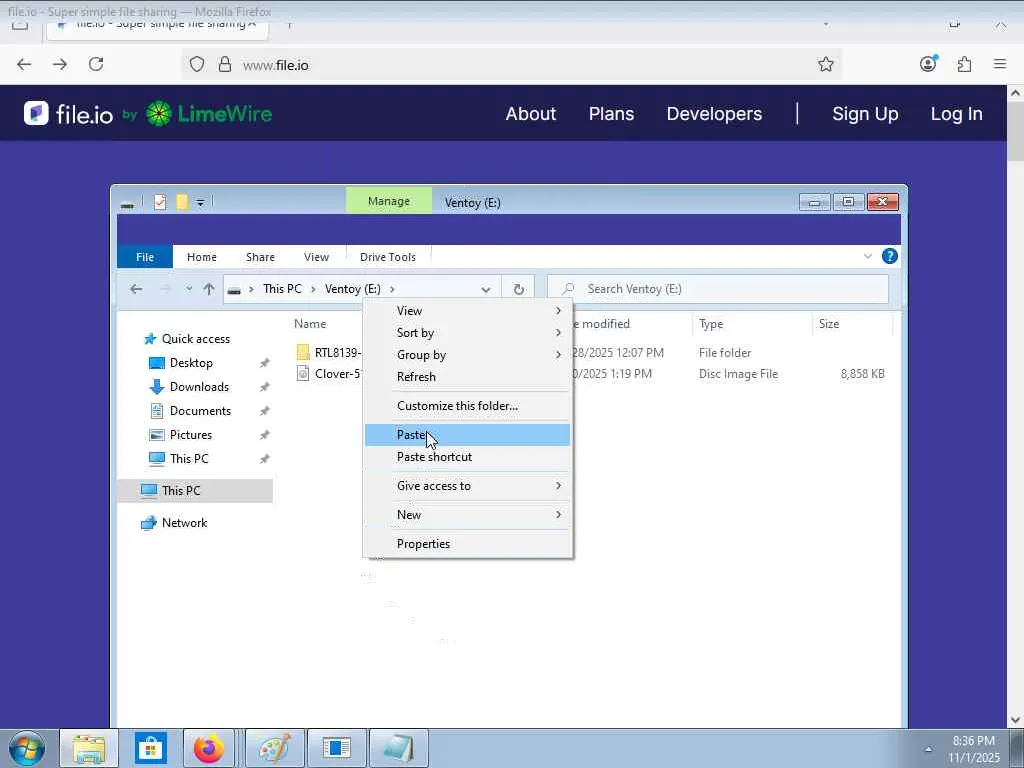Open Customize Quick Access Toolbar dropdown
Viewport: 1024px width, 768px height.
pos(200,203)
